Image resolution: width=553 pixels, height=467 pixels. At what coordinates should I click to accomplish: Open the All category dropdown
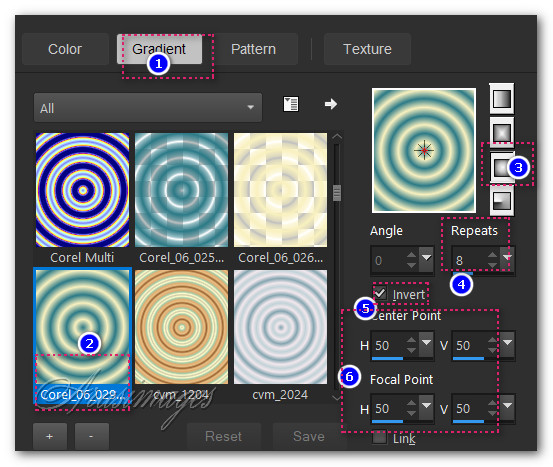[x=148, y=108]
